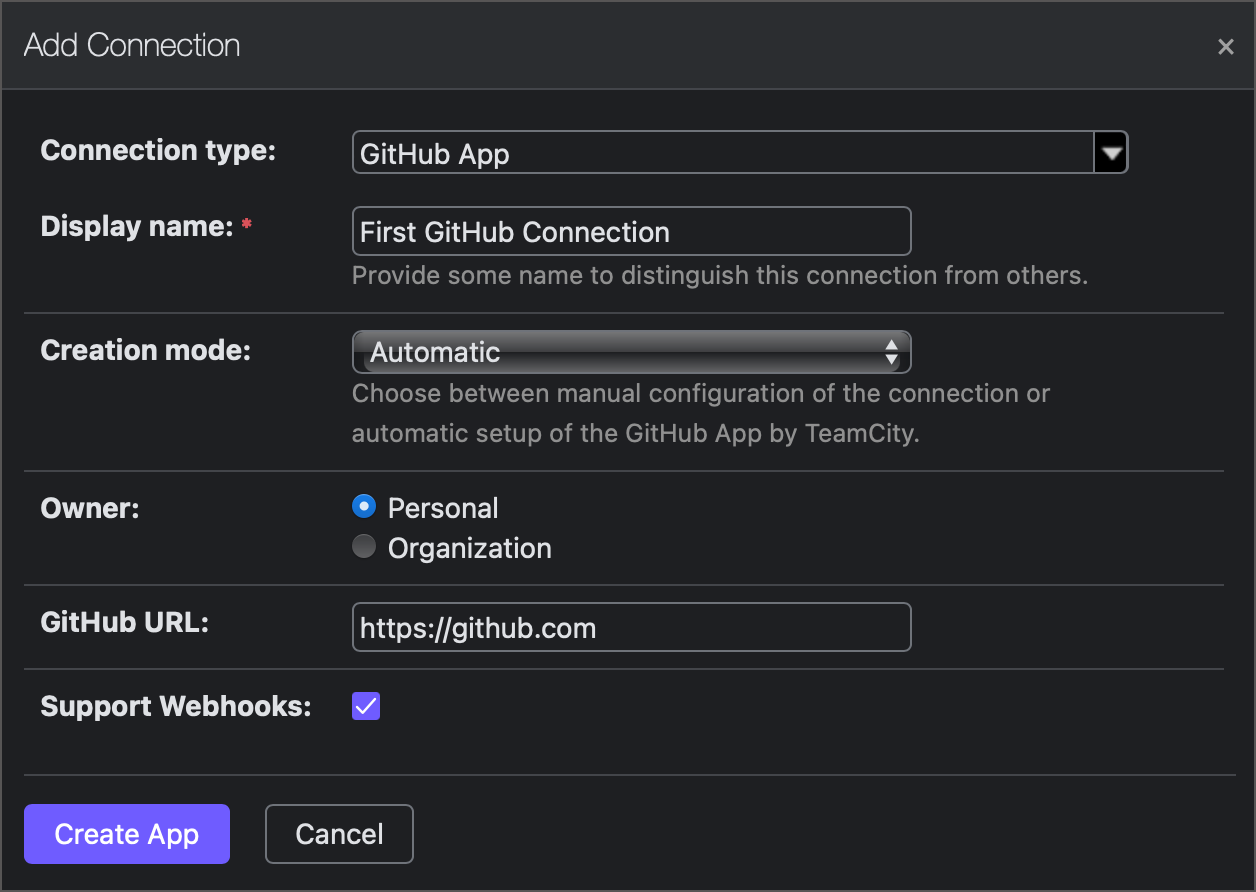Click the GitHub URL input field
1256x892 pixels.
631,627
